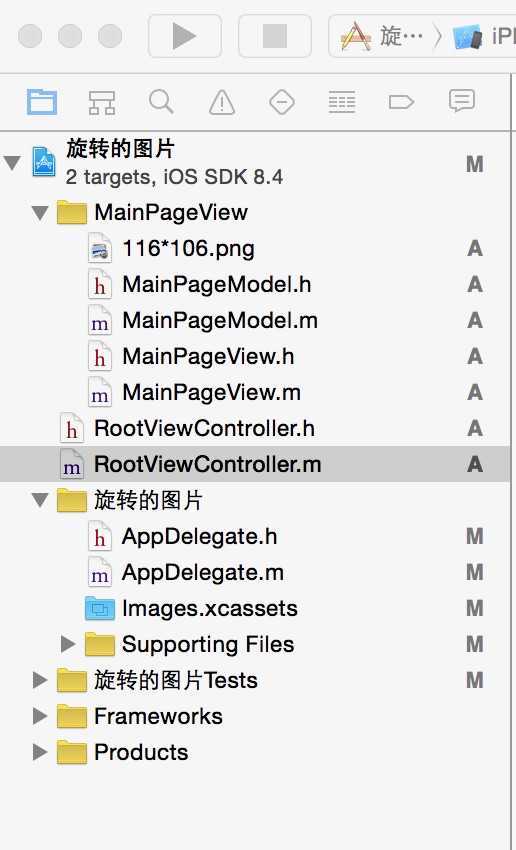Select the 116*106.png image file

[x=255, y=249]
